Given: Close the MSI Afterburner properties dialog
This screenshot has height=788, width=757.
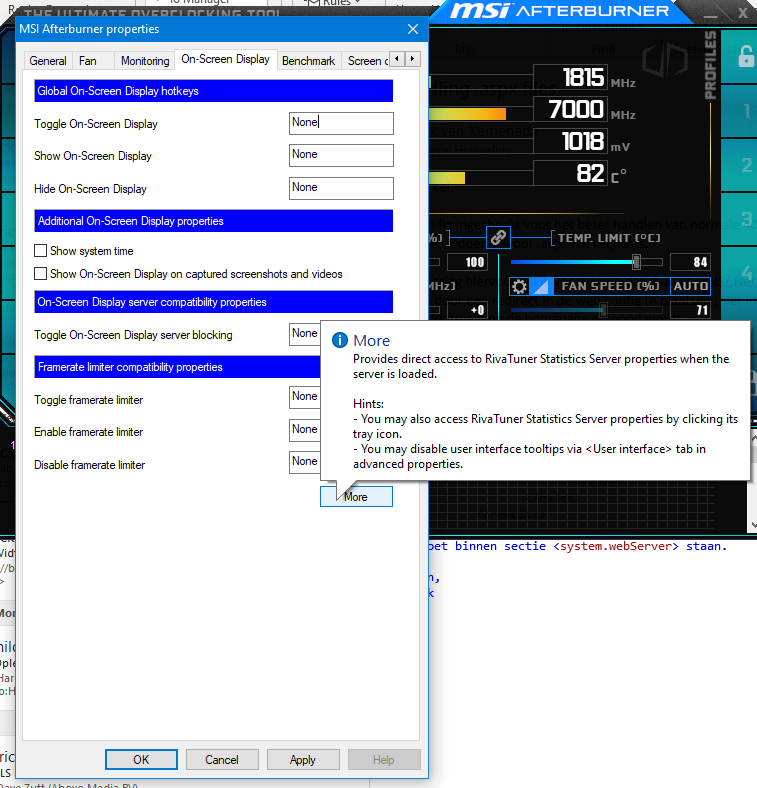Looking at the screenshot, I should click(413, 29).
